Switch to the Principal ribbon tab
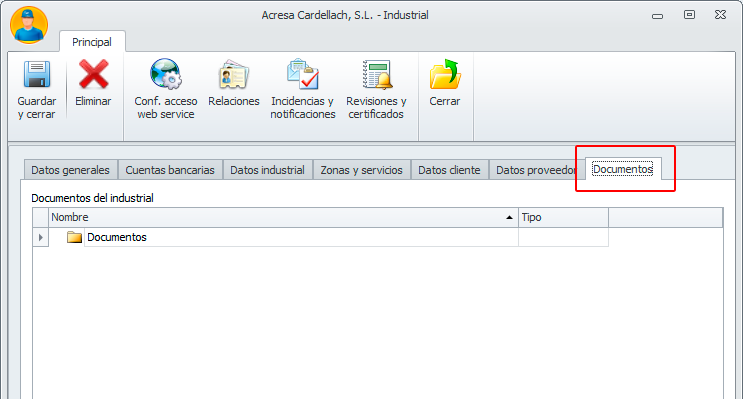Image resolution: width=743 pixels, height=399 pixels. tap(92, 42)
